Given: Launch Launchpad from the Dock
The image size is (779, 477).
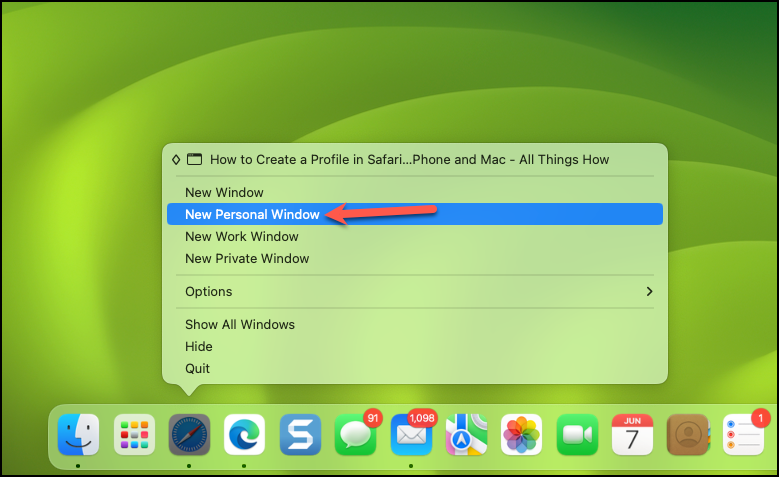Looking at the screenshot, I should click(x=133, y=435).
